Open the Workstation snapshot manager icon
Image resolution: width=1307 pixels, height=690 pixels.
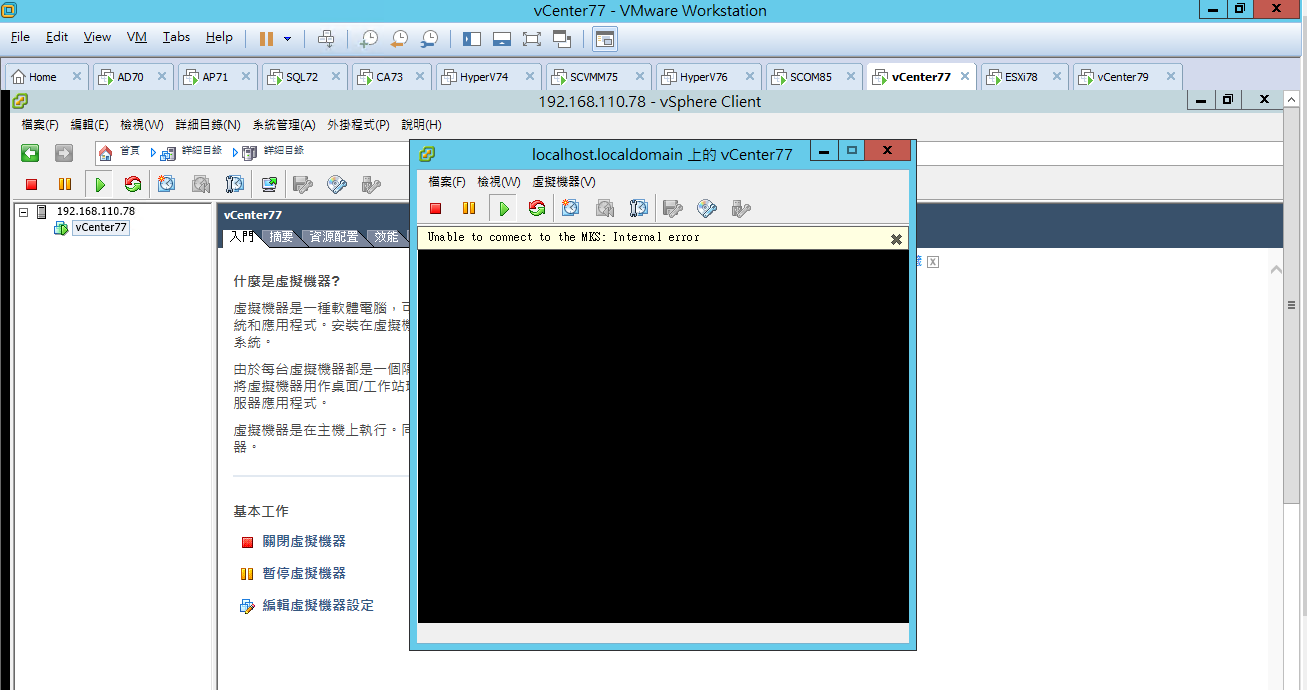point(429,38)
